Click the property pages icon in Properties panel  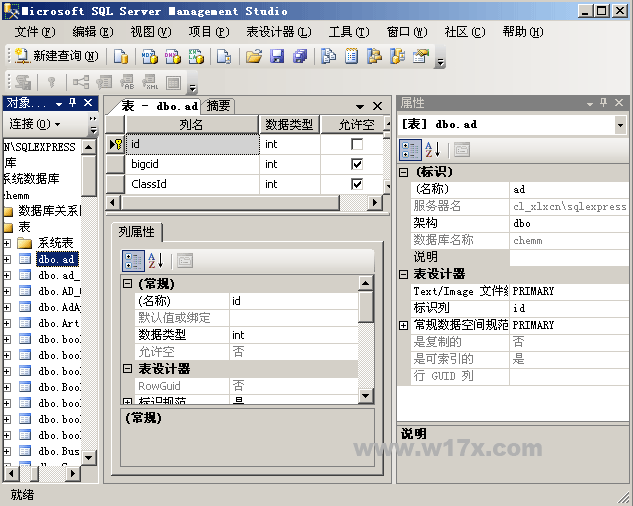point(462,150)
